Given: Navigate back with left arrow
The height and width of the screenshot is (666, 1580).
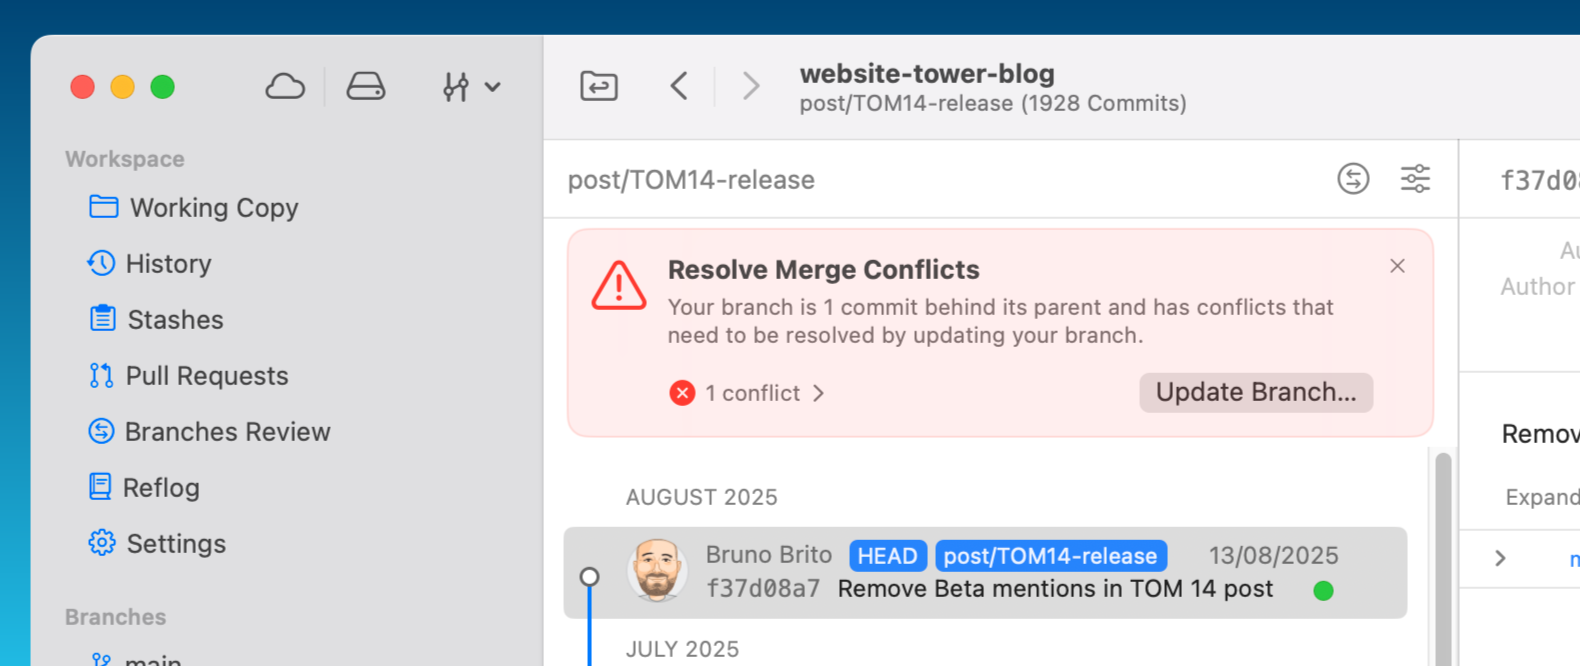Looking at the screenshot, I should (679, 86).
